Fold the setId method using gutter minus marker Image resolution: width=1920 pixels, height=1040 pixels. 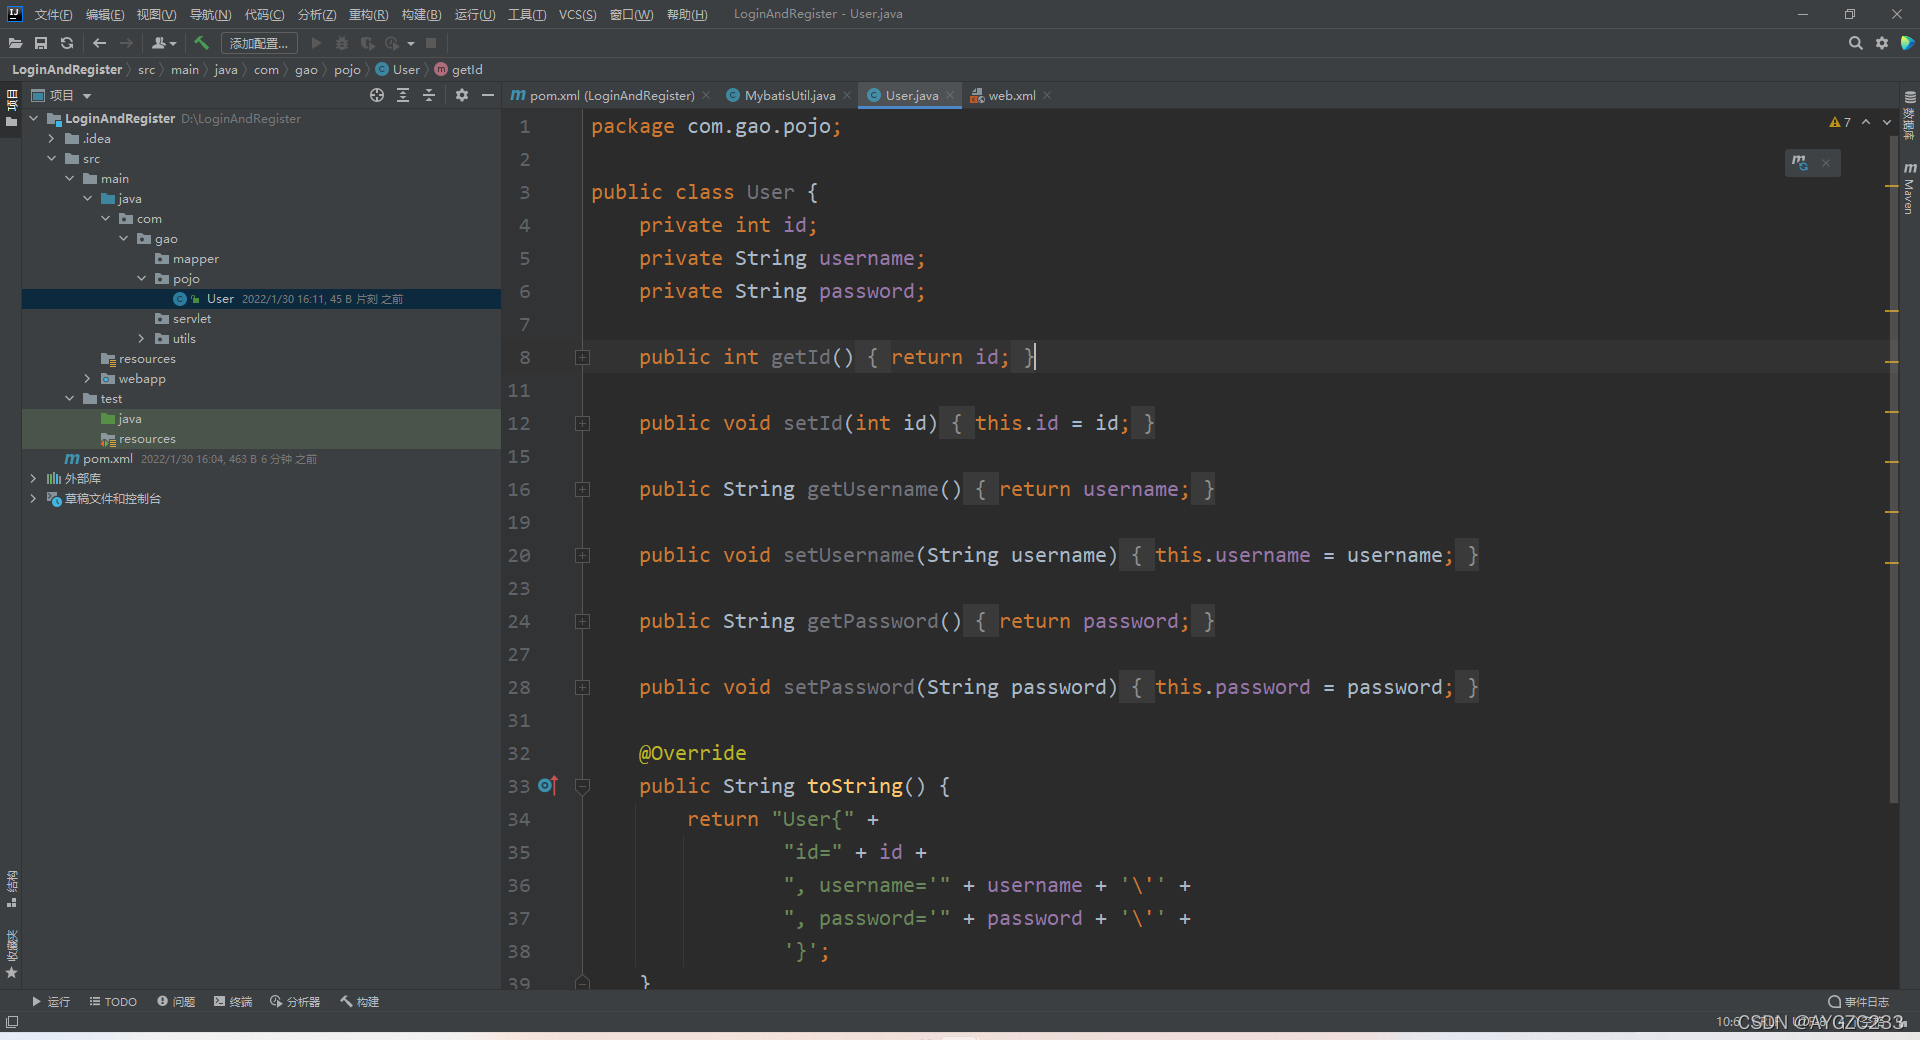(x=582, y=423)
